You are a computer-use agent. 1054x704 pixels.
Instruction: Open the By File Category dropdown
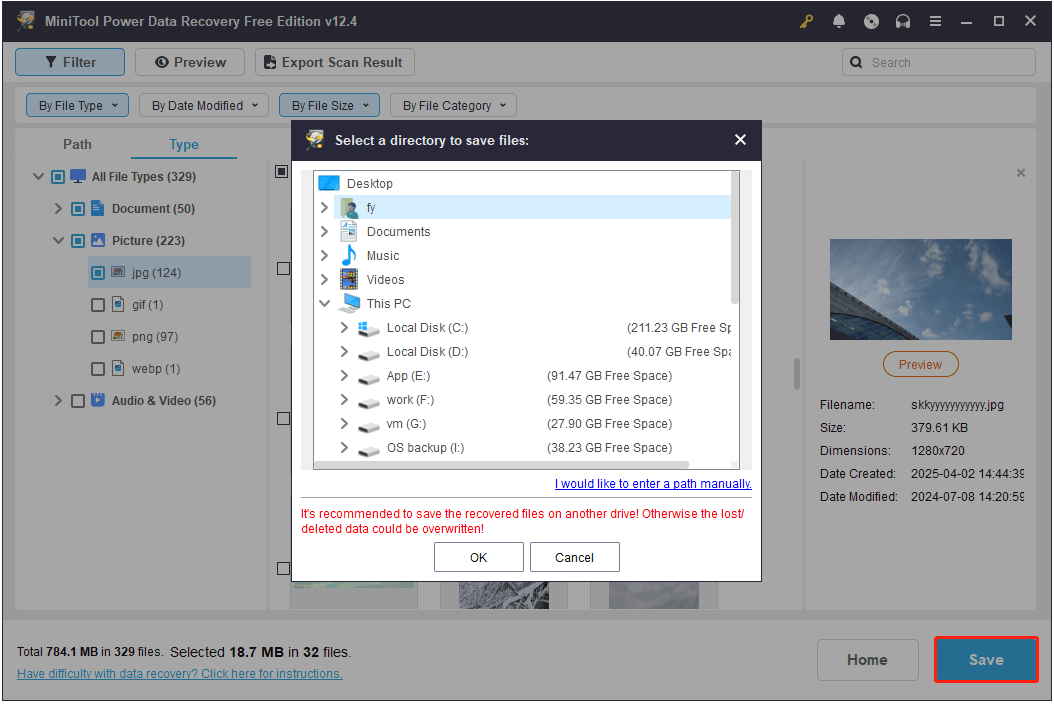click(453, 105)
